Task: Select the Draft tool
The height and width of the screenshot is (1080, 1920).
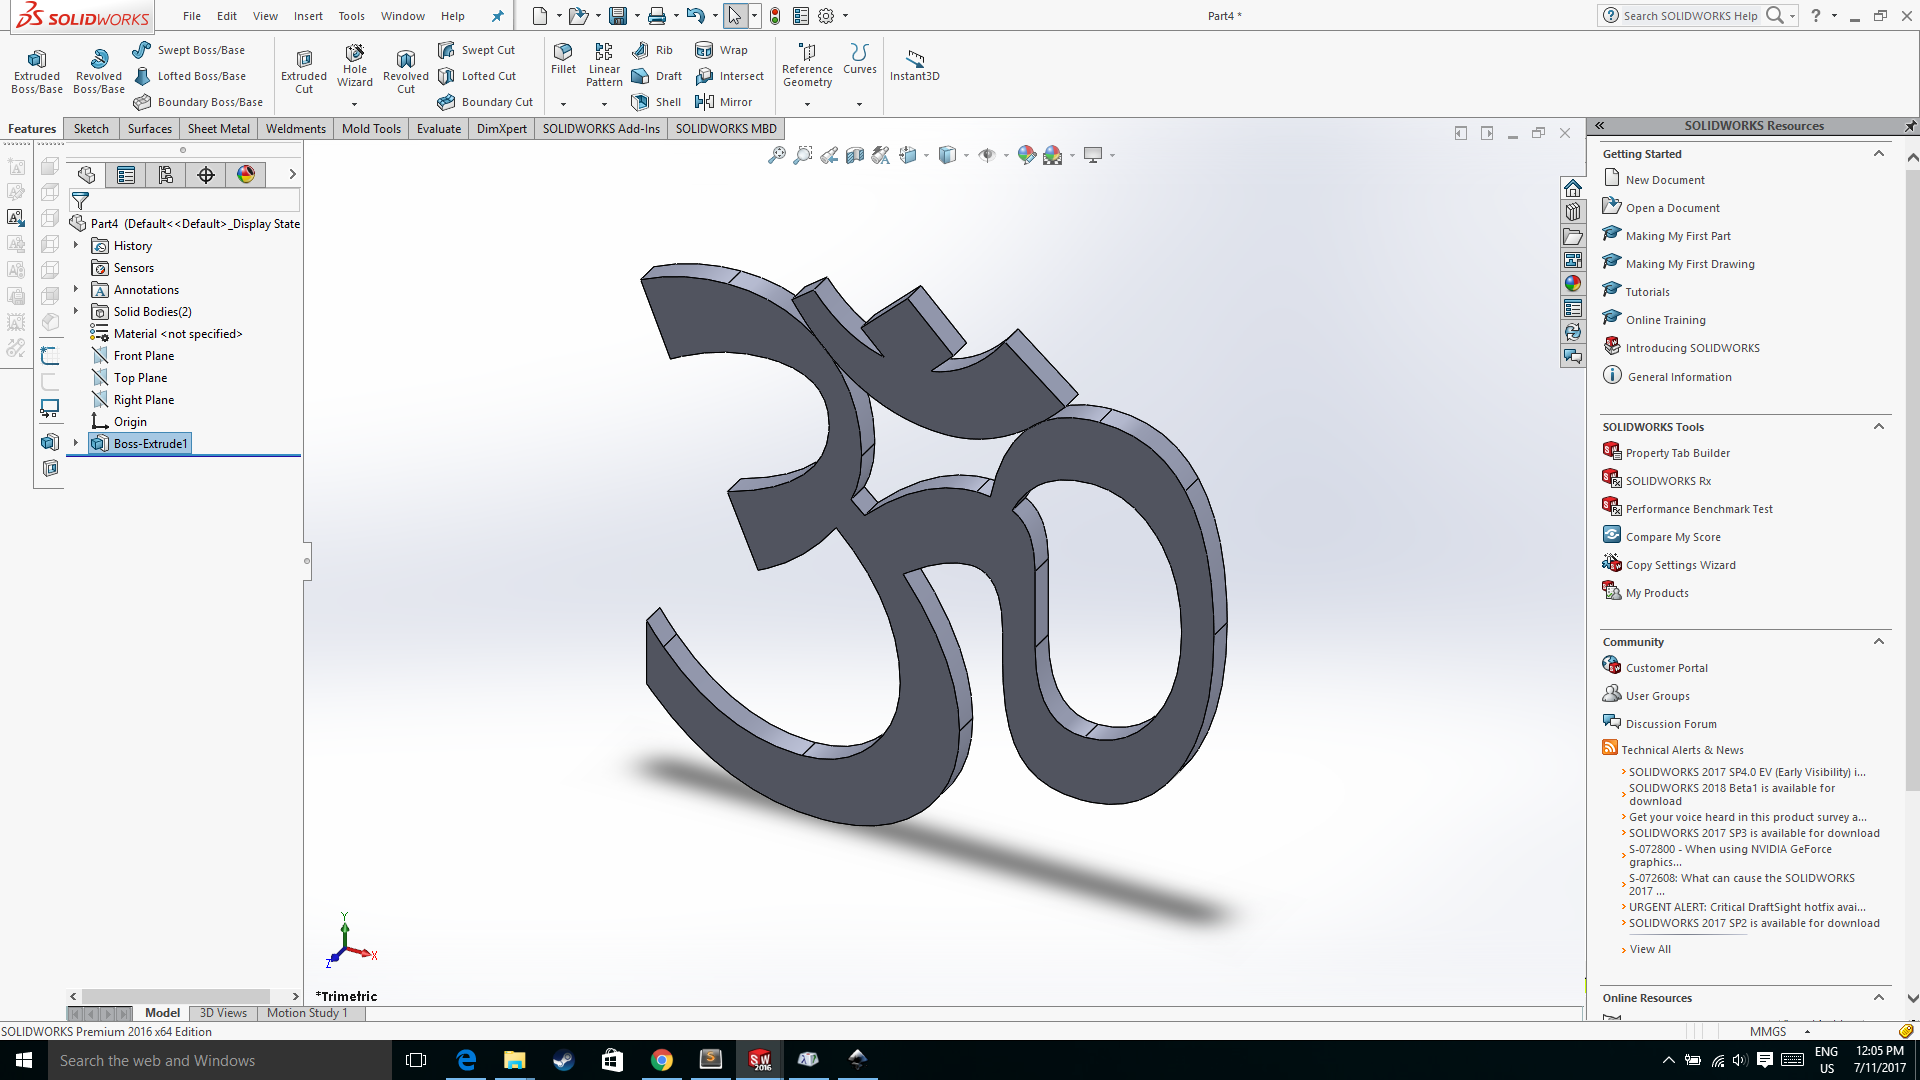Action: (x=656, y=76)
